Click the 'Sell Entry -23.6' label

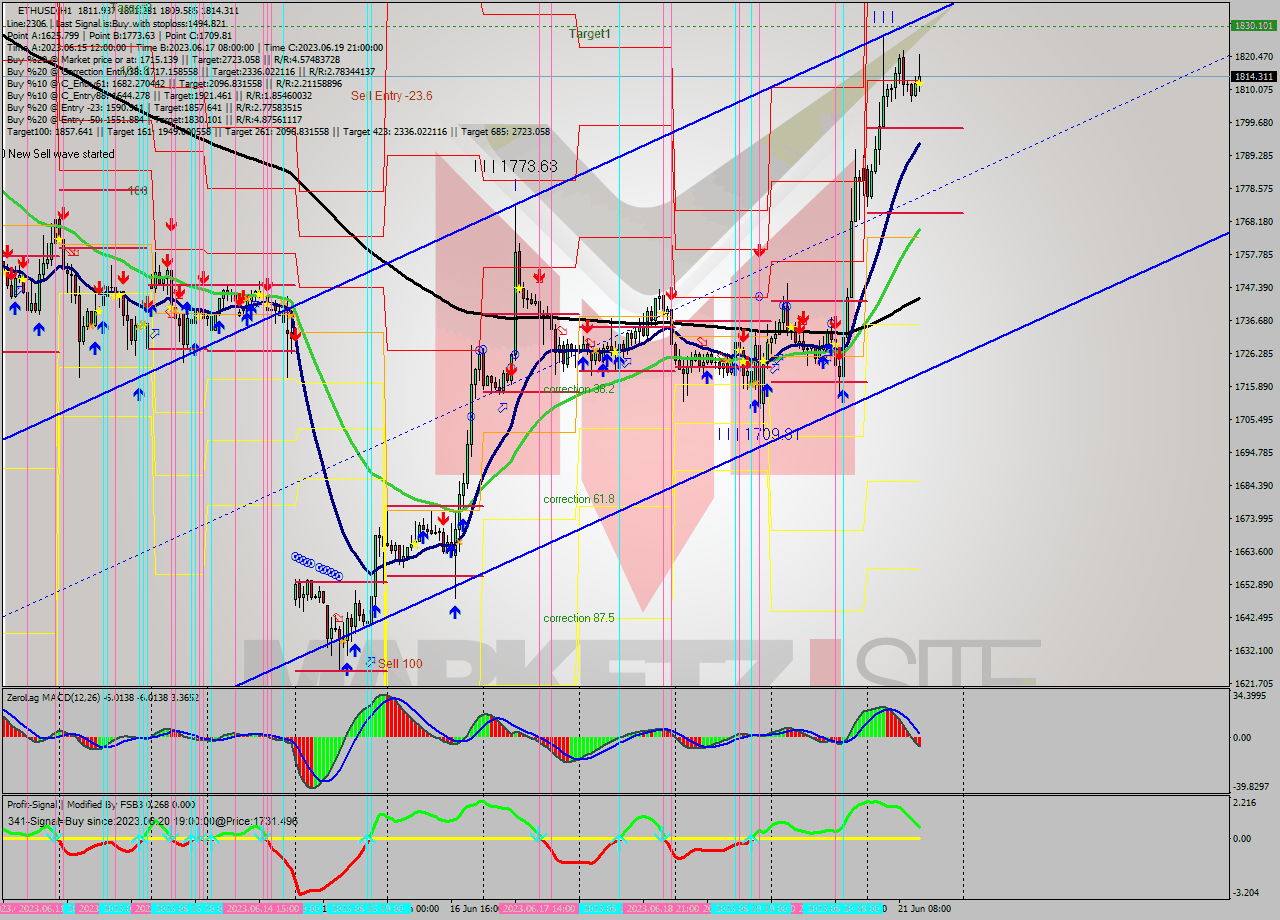click(x=391, y=95)
